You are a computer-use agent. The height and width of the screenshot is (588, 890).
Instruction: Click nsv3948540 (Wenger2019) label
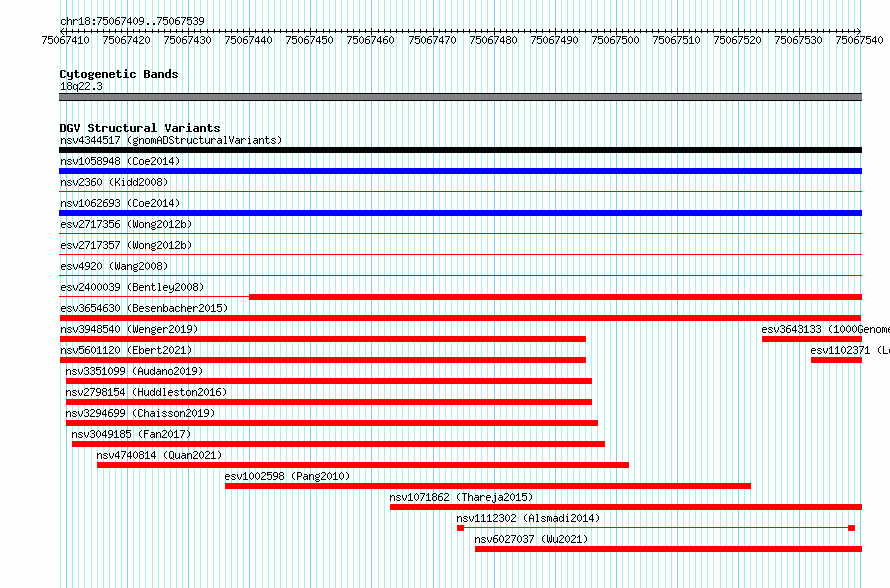click(x=129, y=329)
